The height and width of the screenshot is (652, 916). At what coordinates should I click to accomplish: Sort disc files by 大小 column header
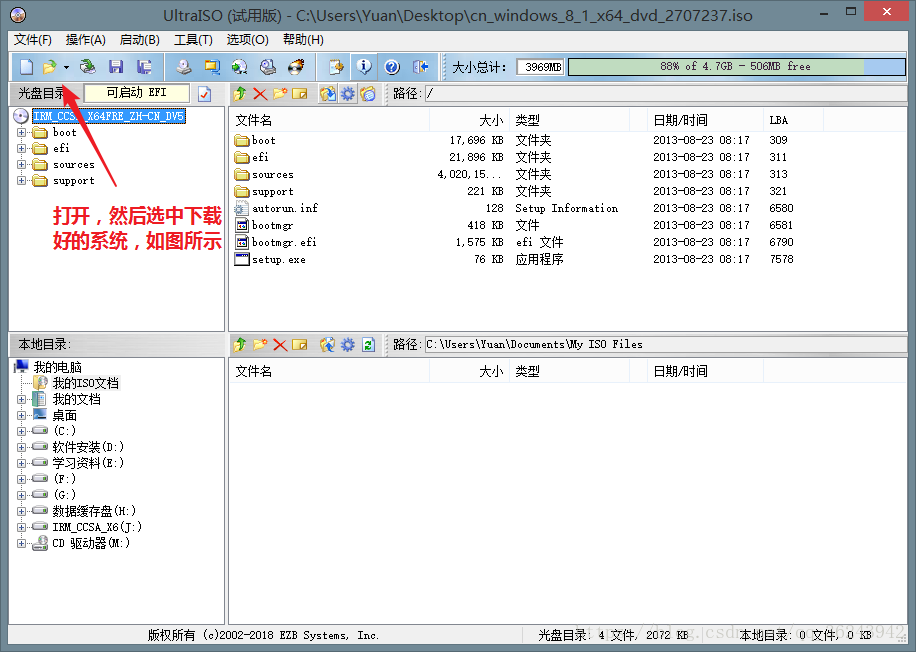click(470, 120)
